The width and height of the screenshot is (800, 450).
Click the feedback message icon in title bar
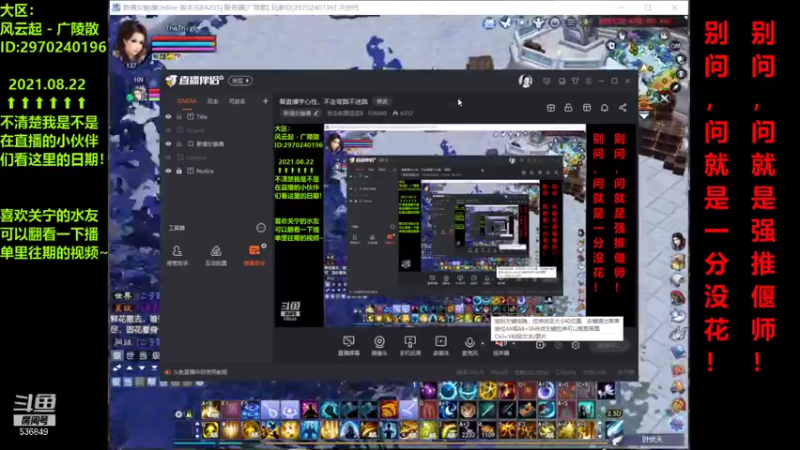click(x=546, y=81)
